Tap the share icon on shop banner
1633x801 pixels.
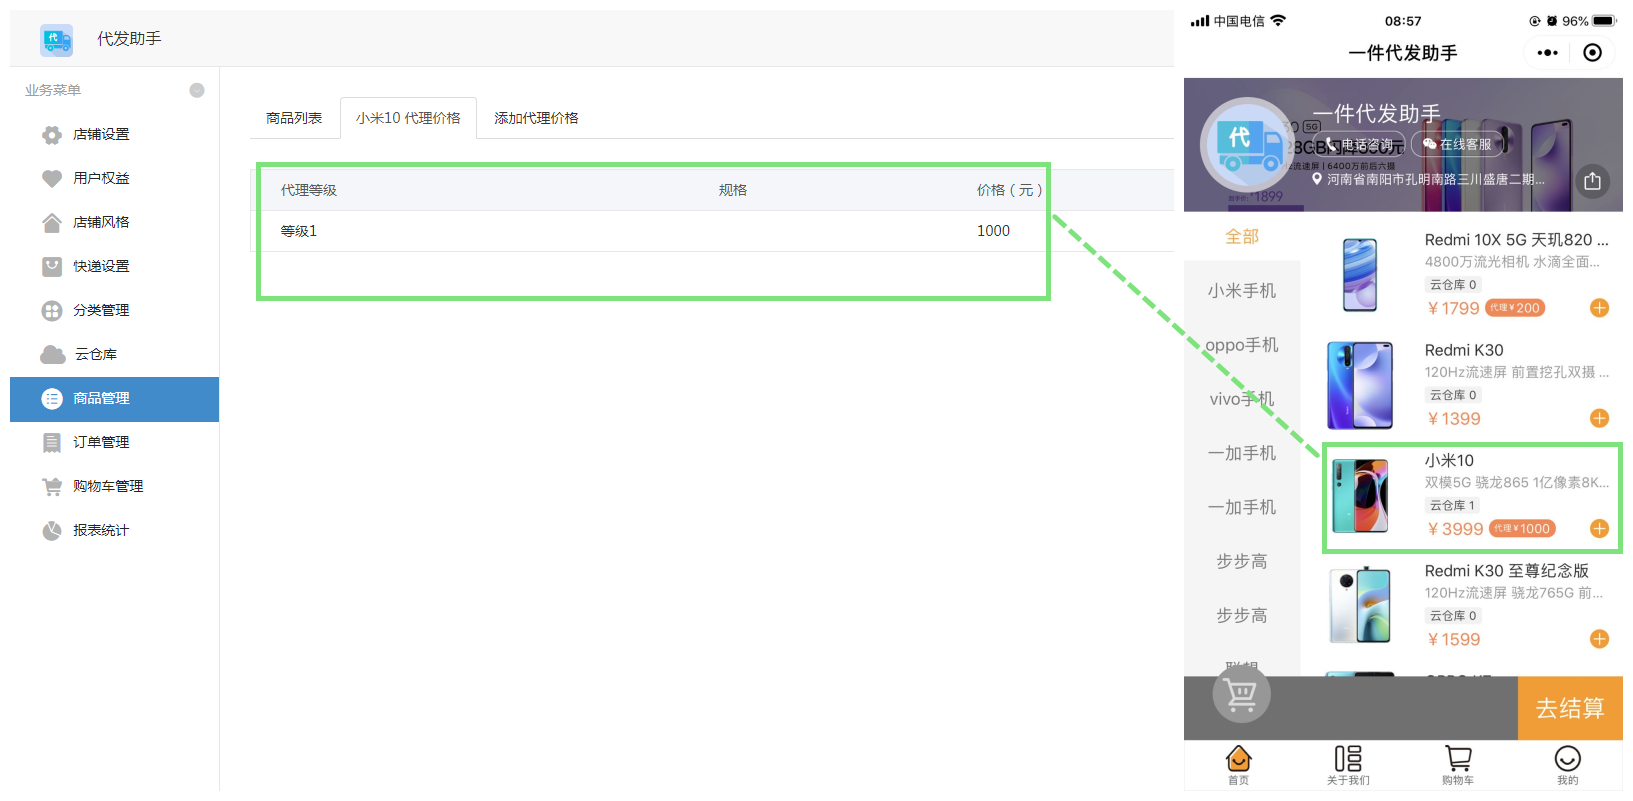point(1593,181)
